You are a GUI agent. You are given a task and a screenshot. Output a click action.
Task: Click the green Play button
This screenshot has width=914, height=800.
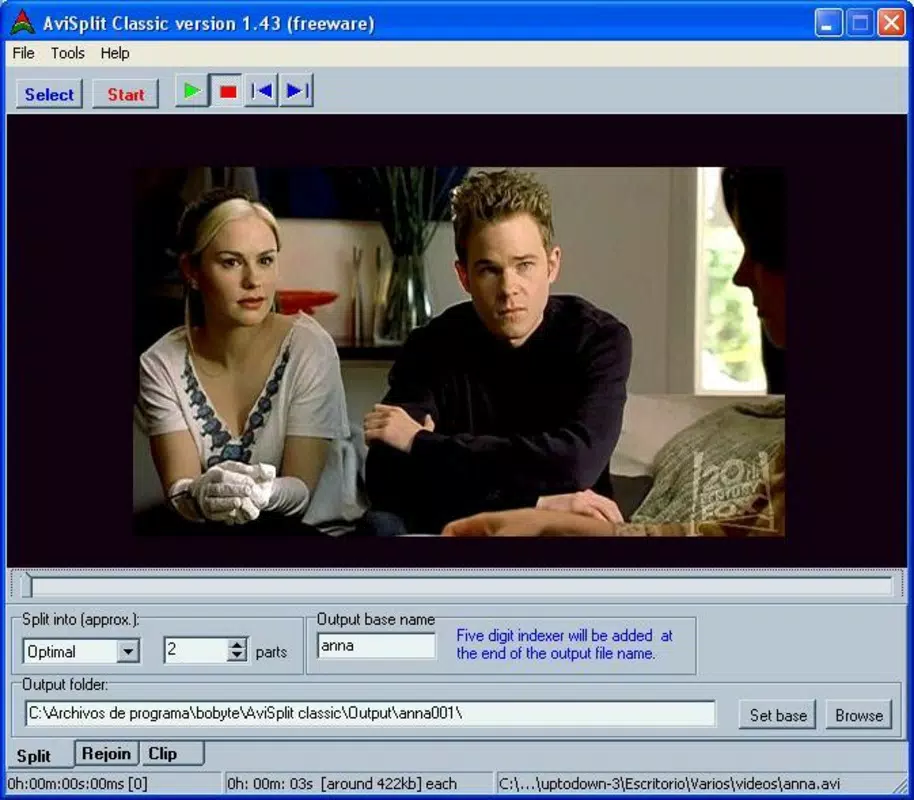click(192, 91)
